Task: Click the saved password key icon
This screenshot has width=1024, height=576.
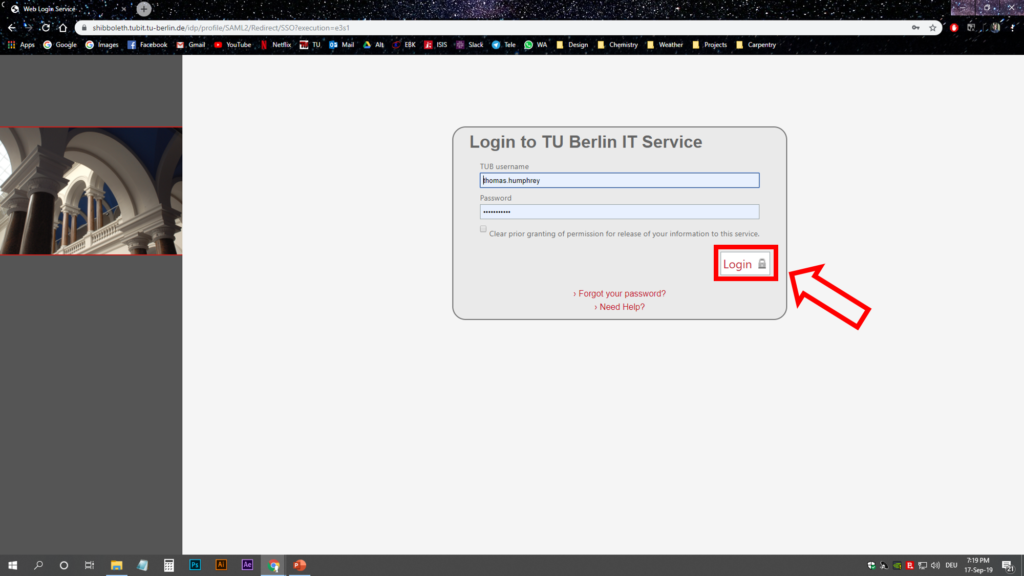Action: point(916,28)
